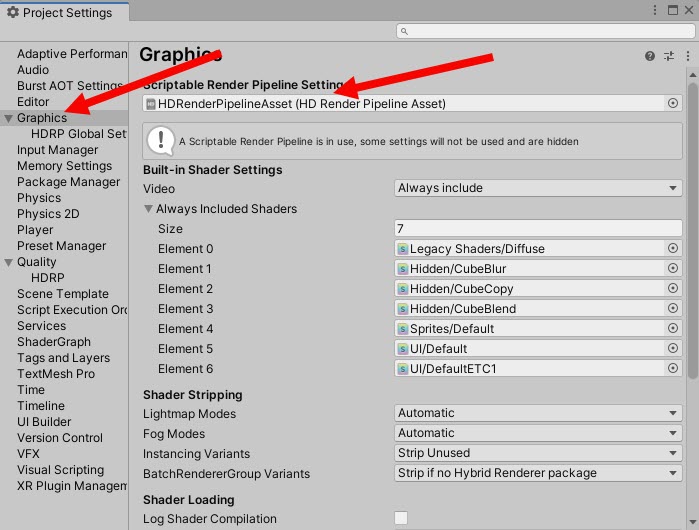This screenshot has height=530, width=699.
Task: Select the Time settings category
Action: pos(31,390)
